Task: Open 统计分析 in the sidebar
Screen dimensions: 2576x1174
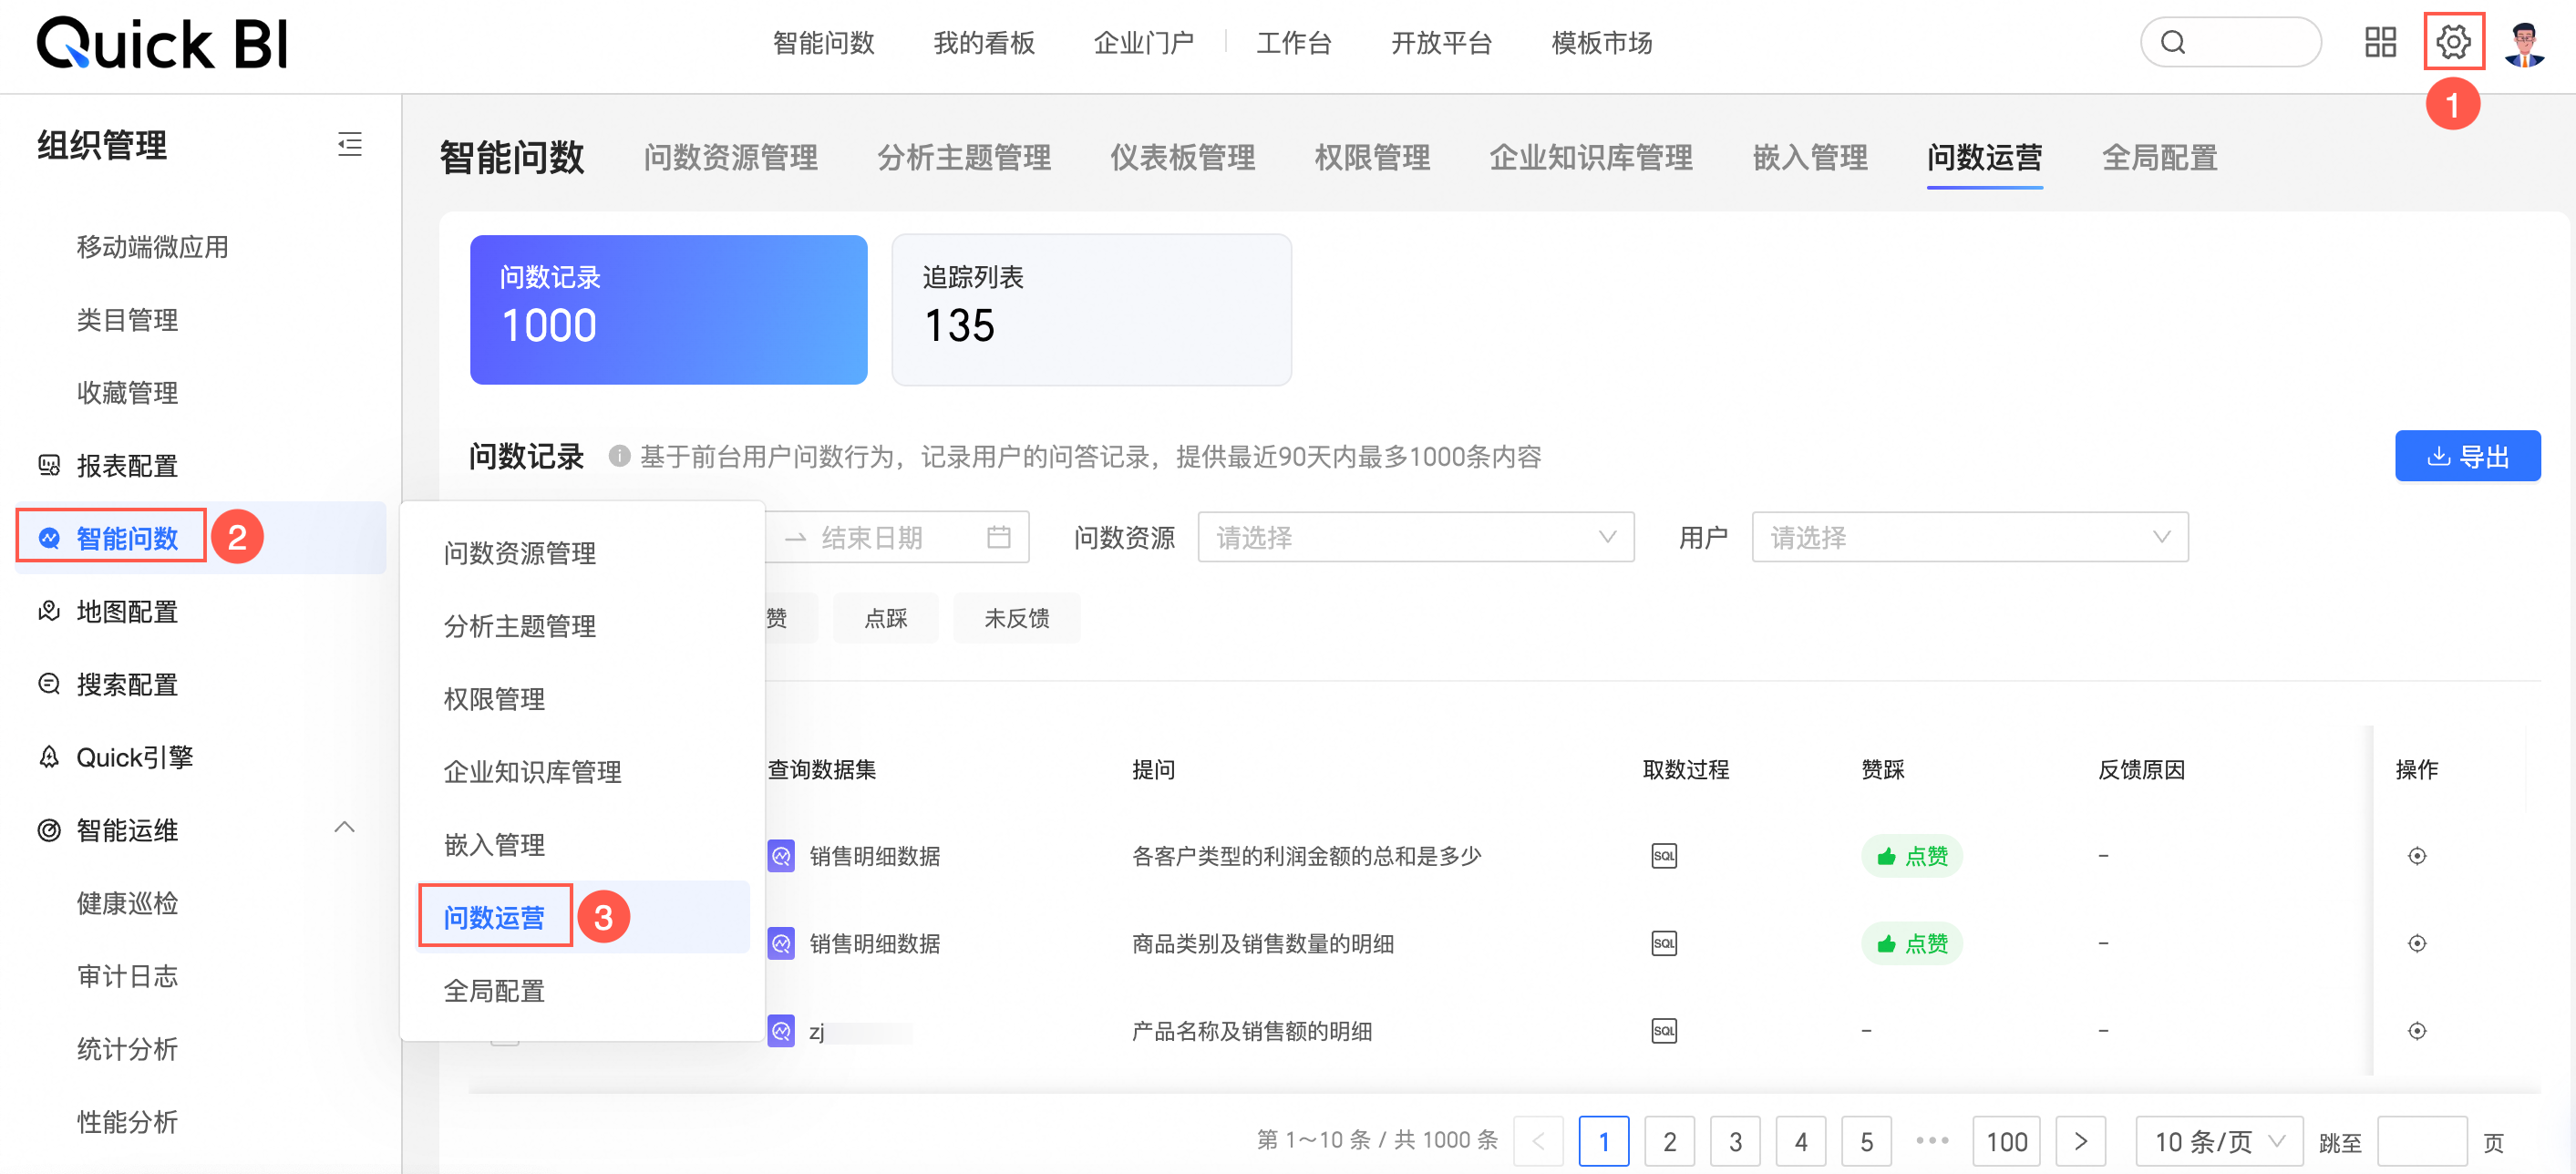Action: pos(127,1048)
